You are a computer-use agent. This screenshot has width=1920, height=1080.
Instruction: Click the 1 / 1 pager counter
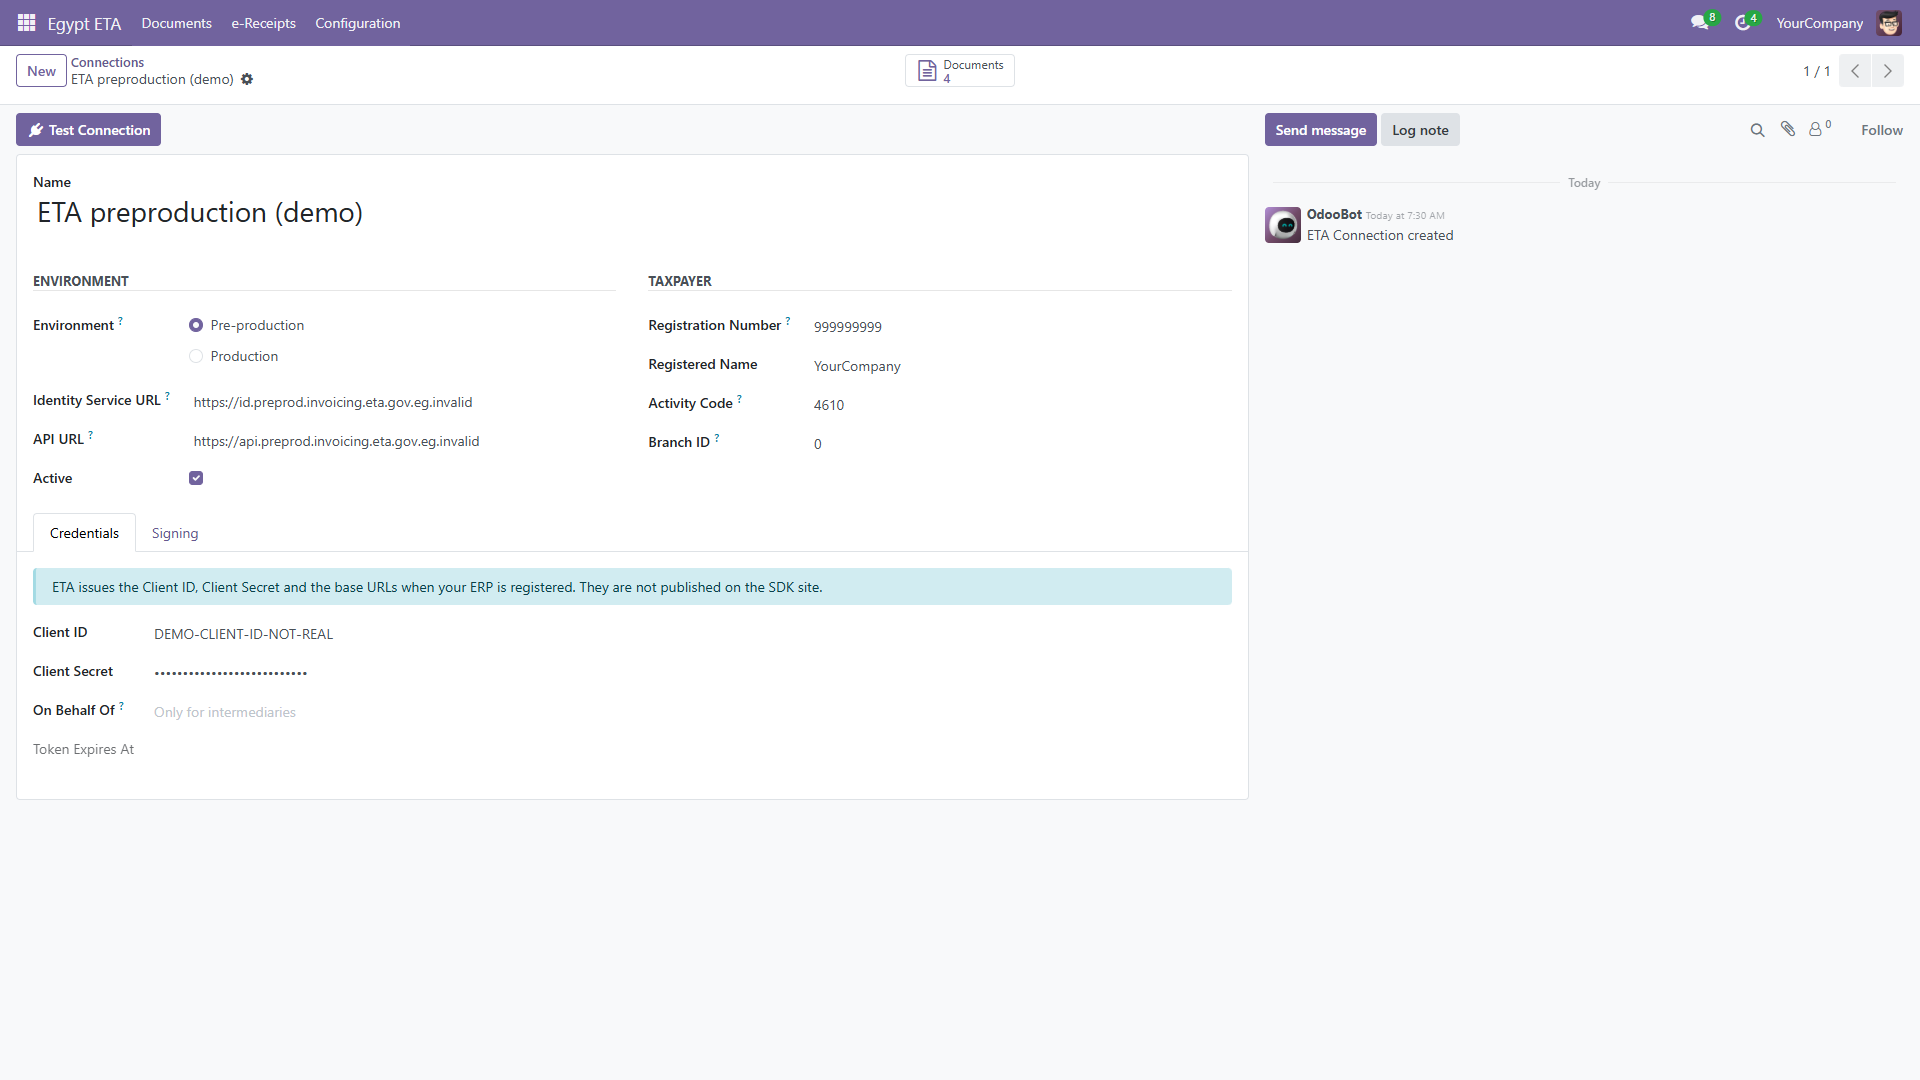(x=1816, y=71)
